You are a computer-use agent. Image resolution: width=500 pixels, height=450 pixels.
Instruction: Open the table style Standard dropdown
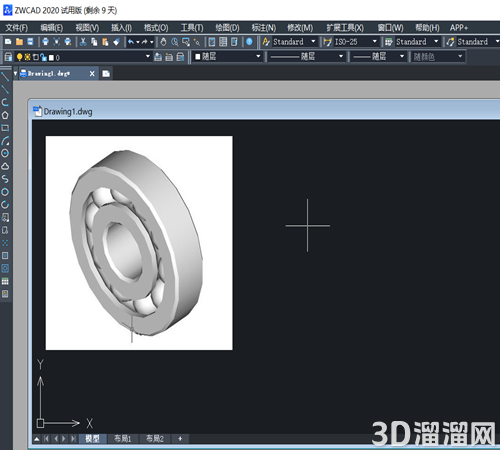click(436, 42)
